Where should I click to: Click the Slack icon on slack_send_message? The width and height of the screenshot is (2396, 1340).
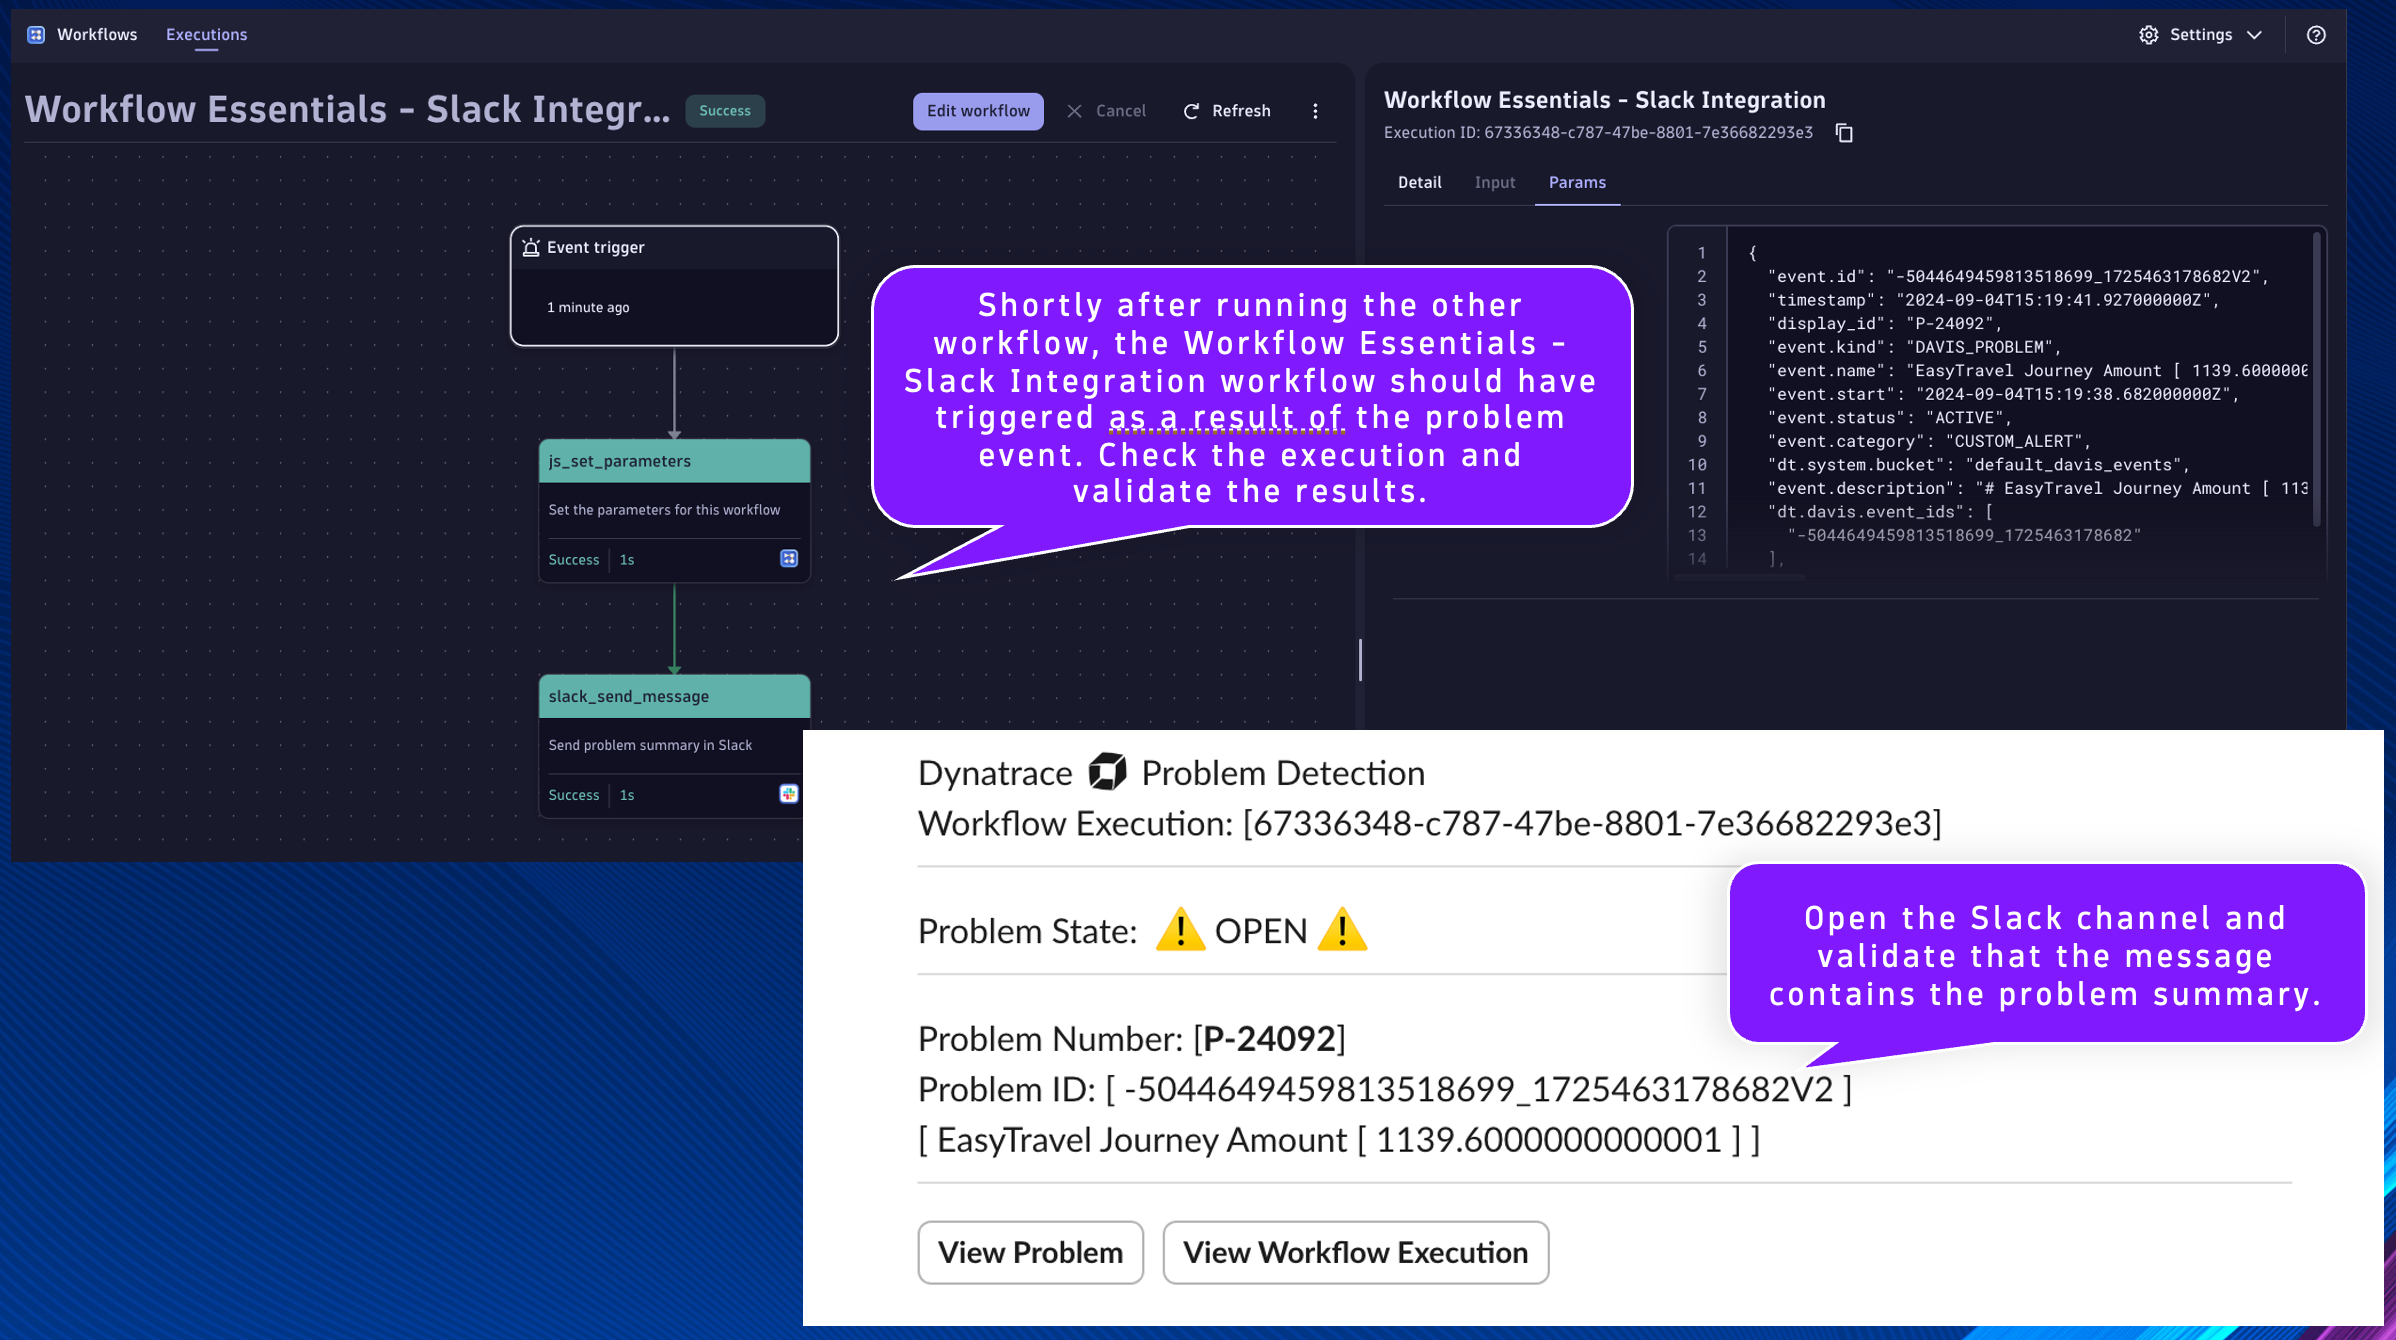click(789, 794)
